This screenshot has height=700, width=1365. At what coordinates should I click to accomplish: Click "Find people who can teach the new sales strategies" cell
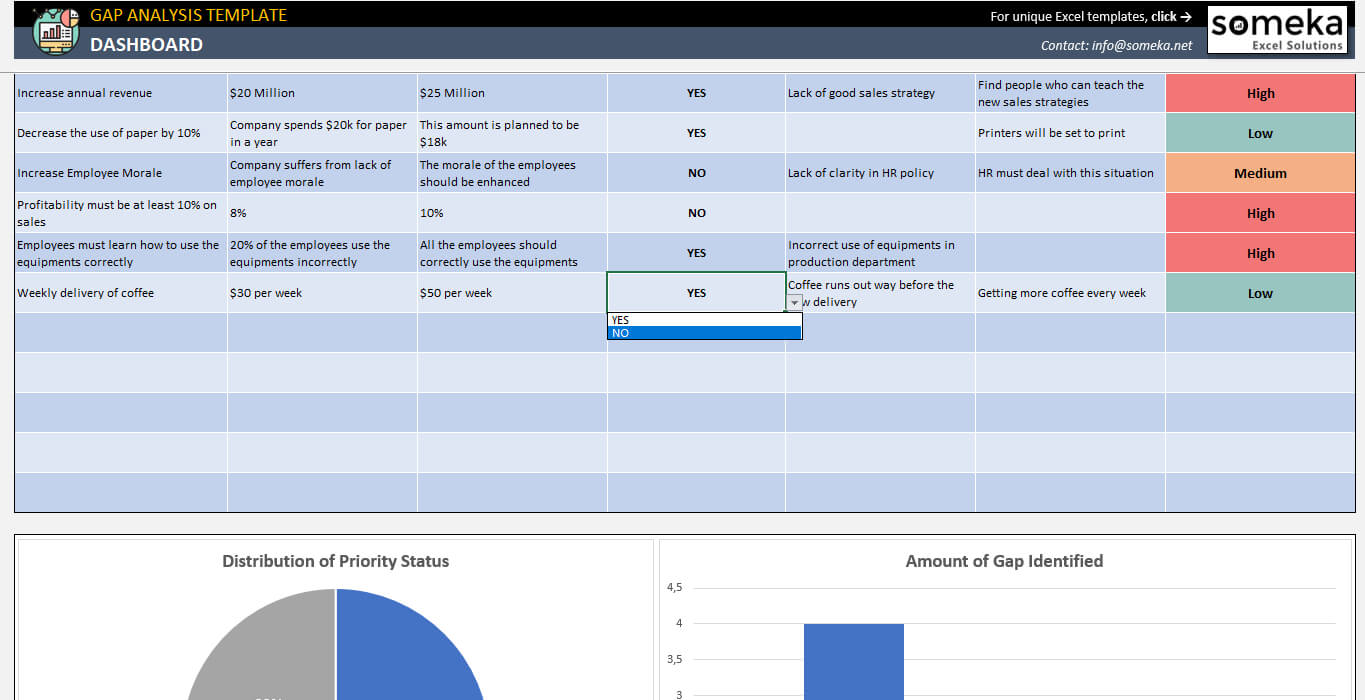point(1070,93)
